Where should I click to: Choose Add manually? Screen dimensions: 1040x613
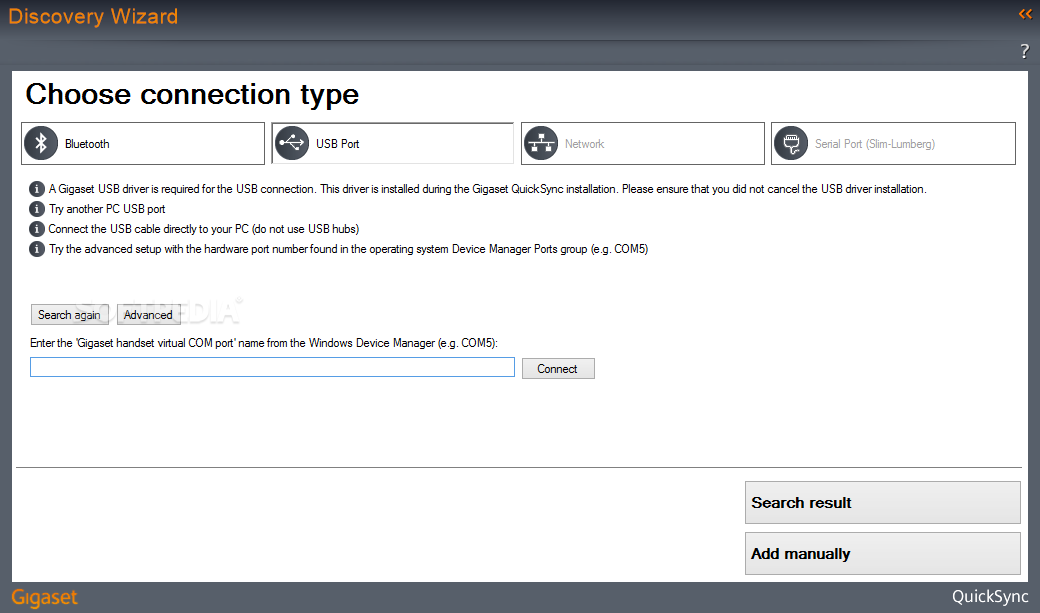click(x=883, y=554)
